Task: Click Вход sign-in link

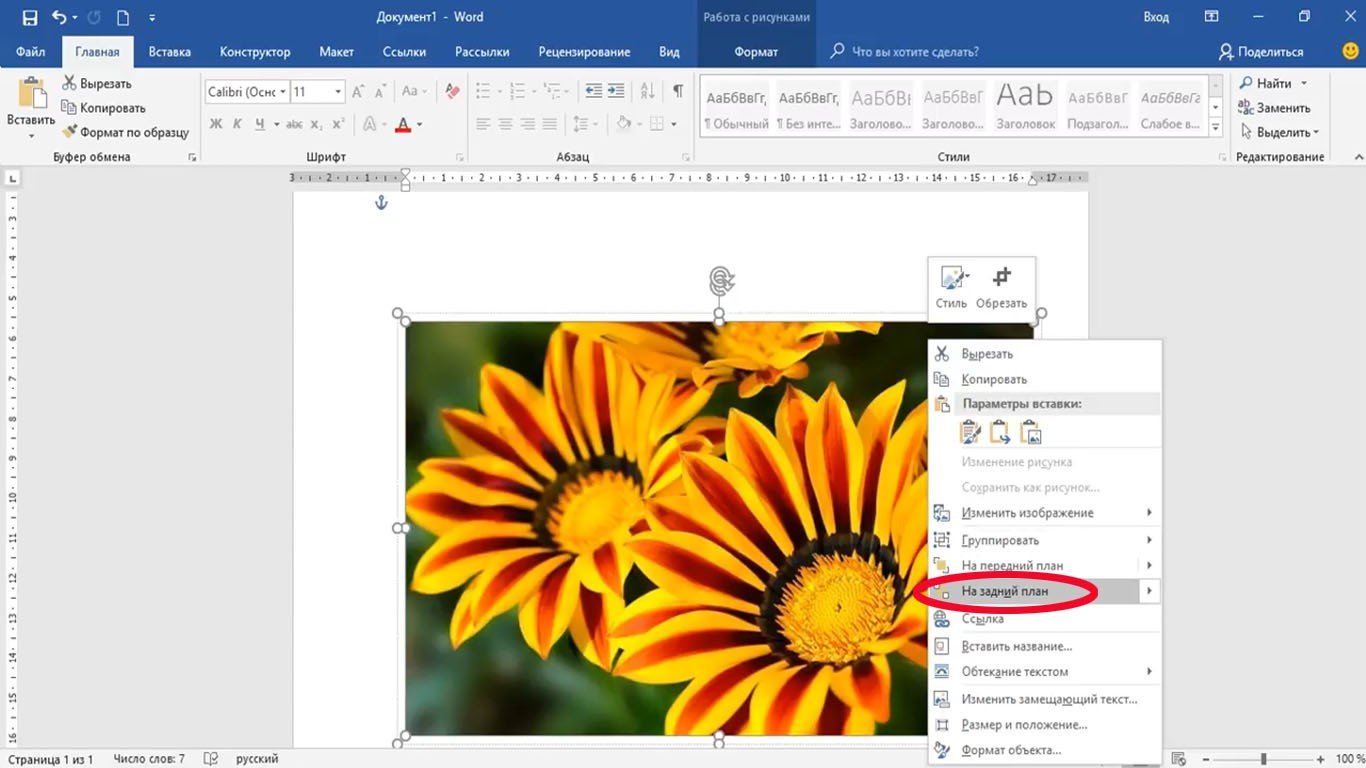Action: (x=1156, y=17)
